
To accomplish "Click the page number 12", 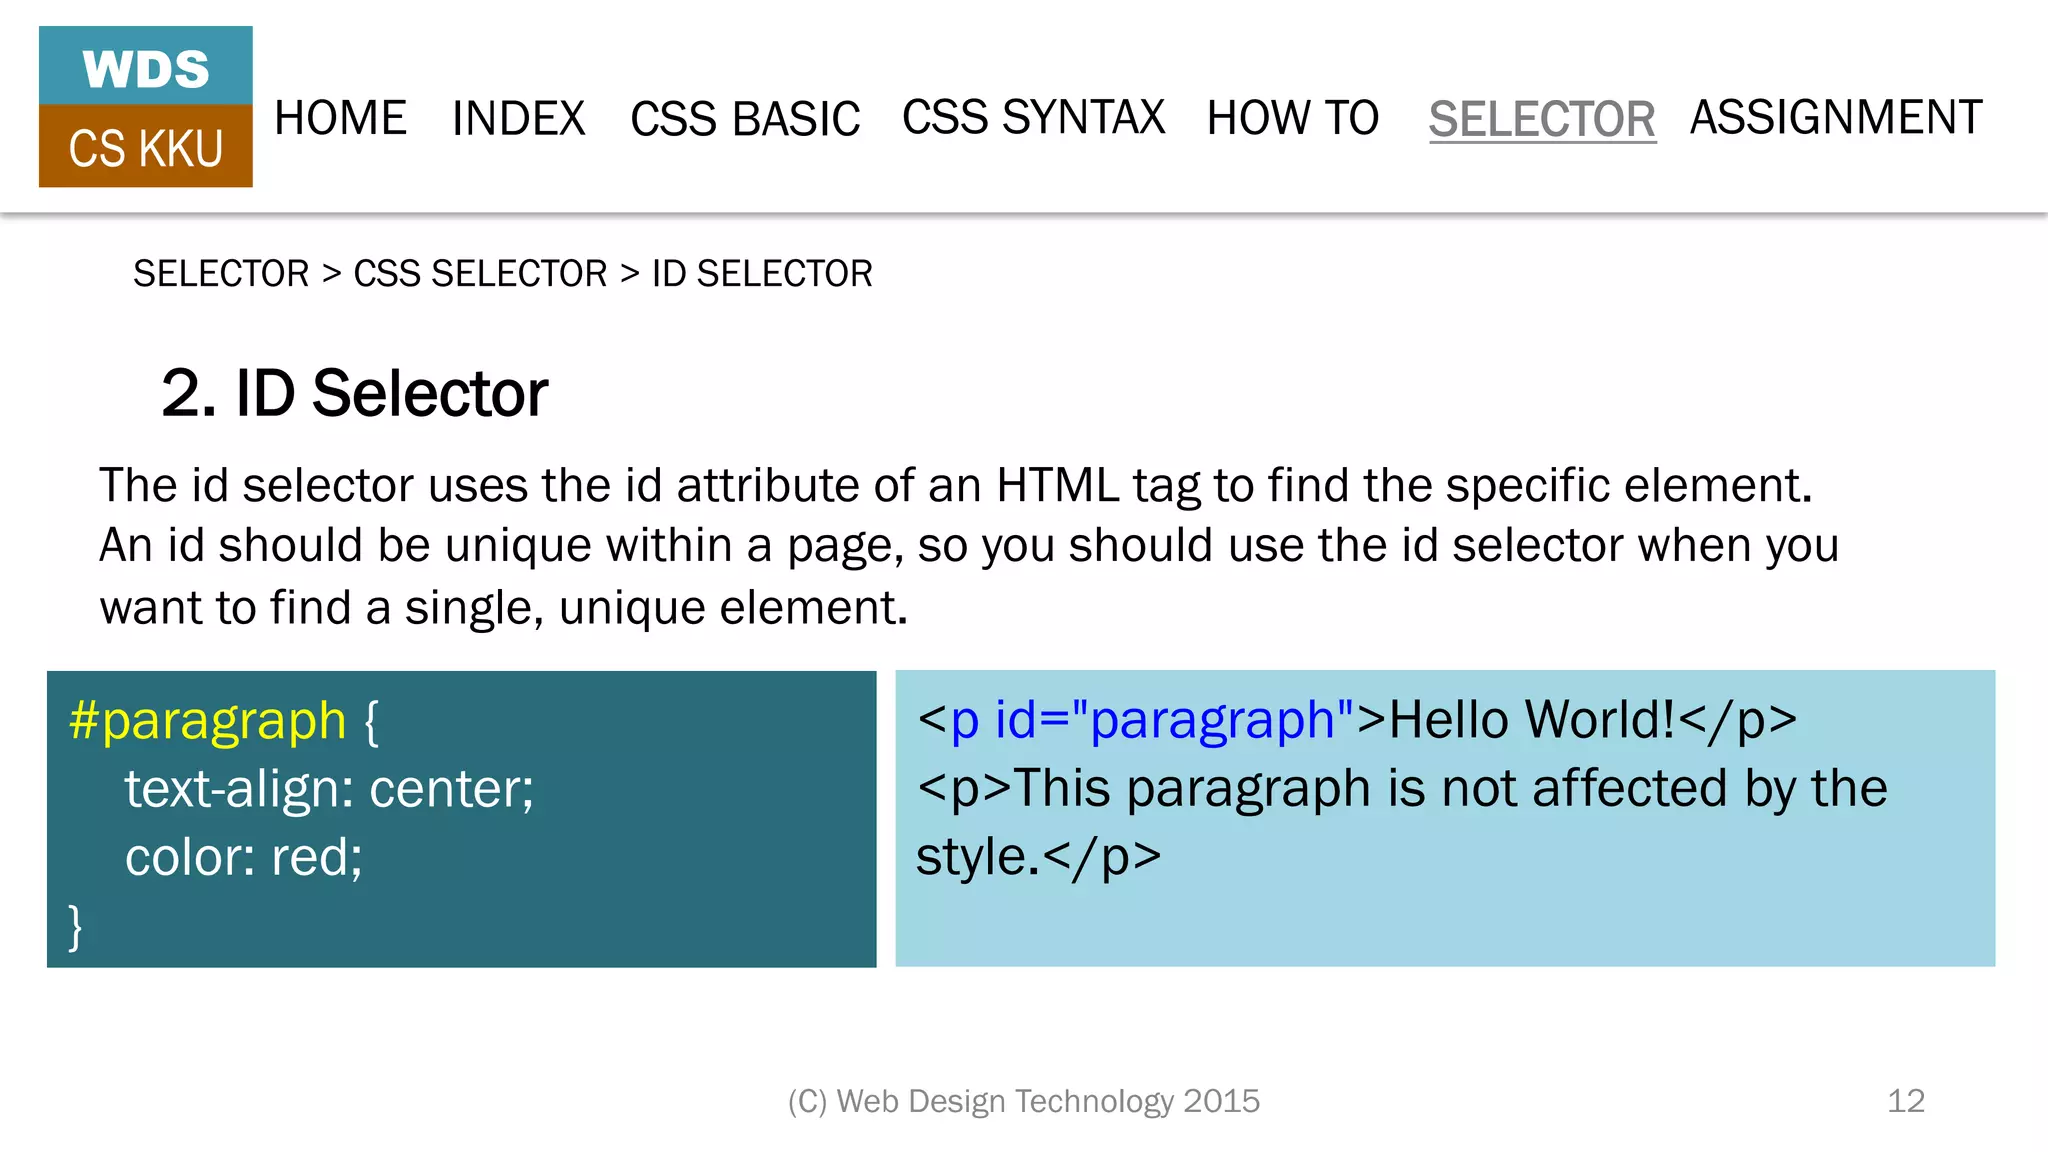I will [1906, 1101].
